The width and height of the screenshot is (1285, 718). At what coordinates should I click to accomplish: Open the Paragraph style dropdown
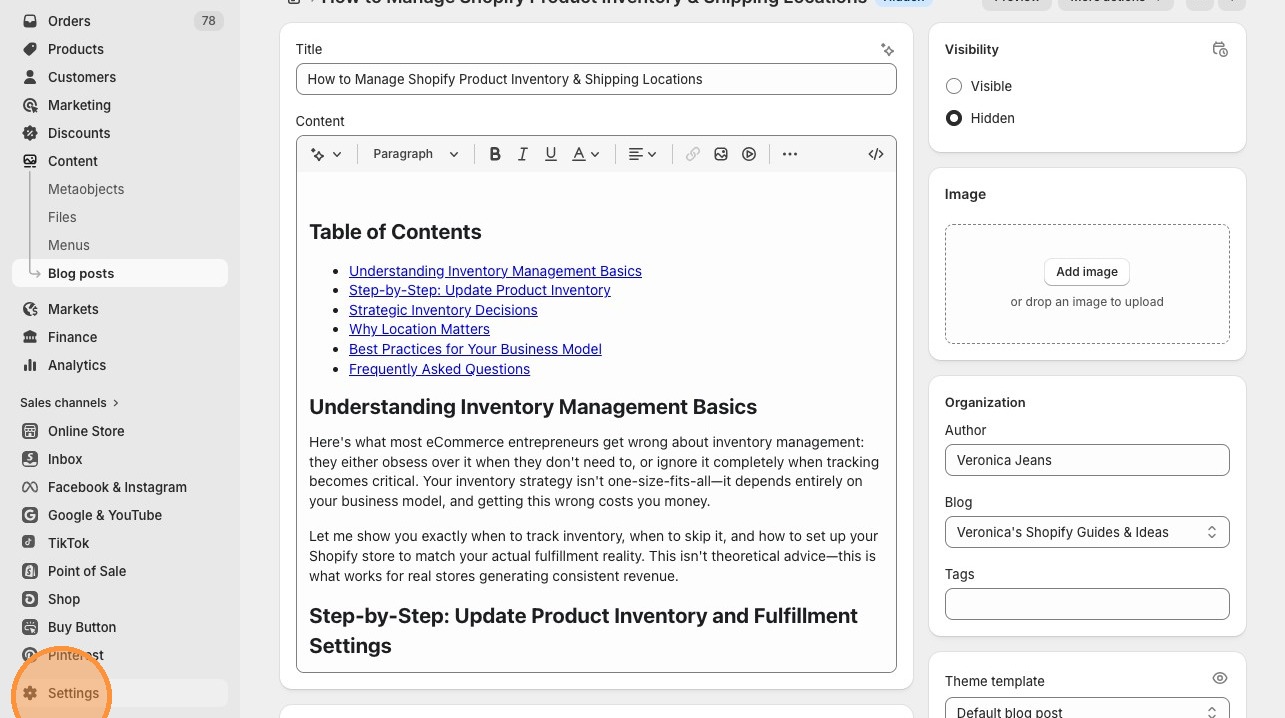coord(415,154)
